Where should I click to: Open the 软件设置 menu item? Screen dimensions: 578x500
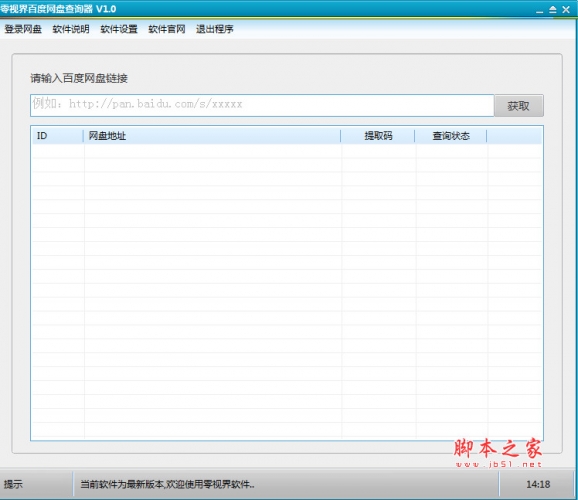(x=119, y=29)
